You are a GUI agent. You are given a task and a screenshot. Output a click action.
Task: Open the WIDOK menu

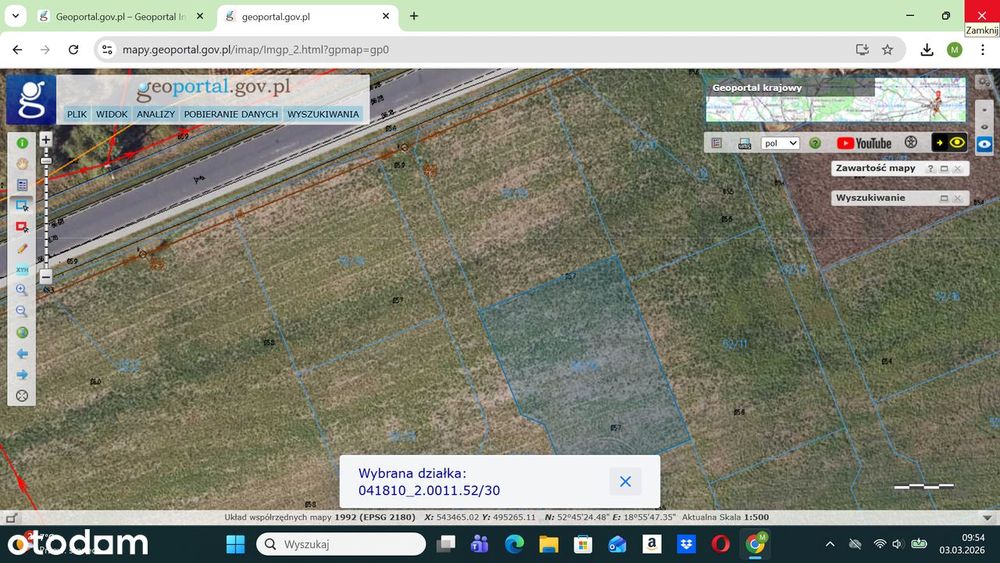[x=112, y=114]
